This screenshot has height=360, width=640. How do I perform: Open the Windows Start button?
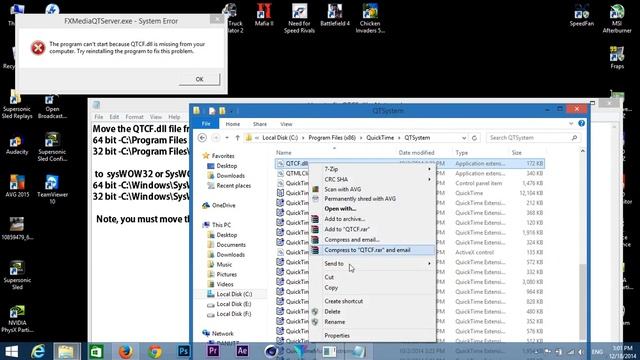pos(11,351)
